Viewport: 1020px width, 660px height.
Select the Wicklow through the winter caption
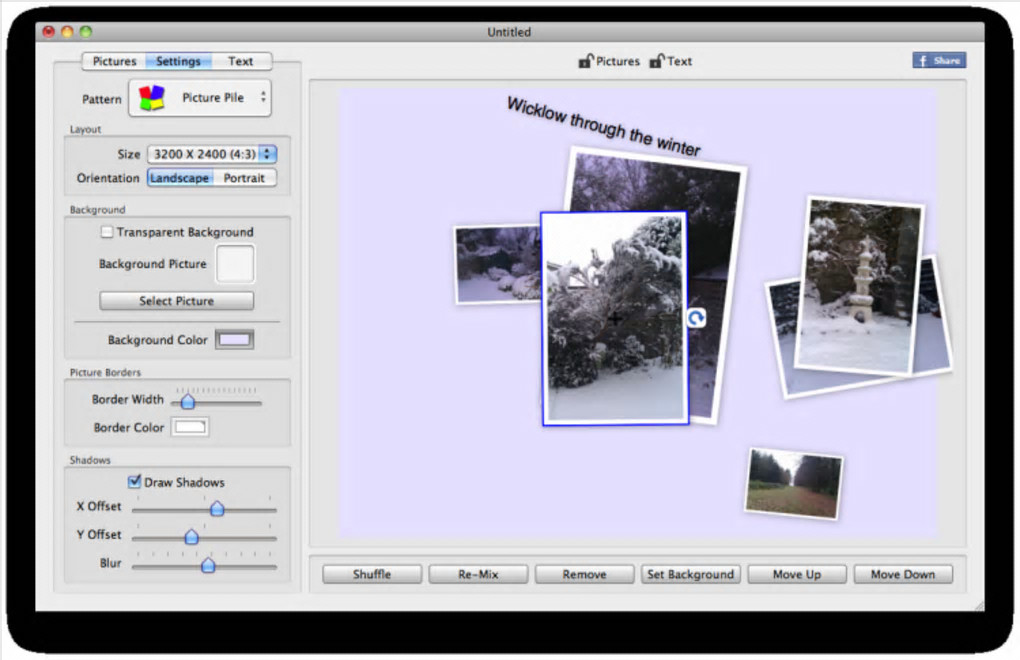coord(603,127)
